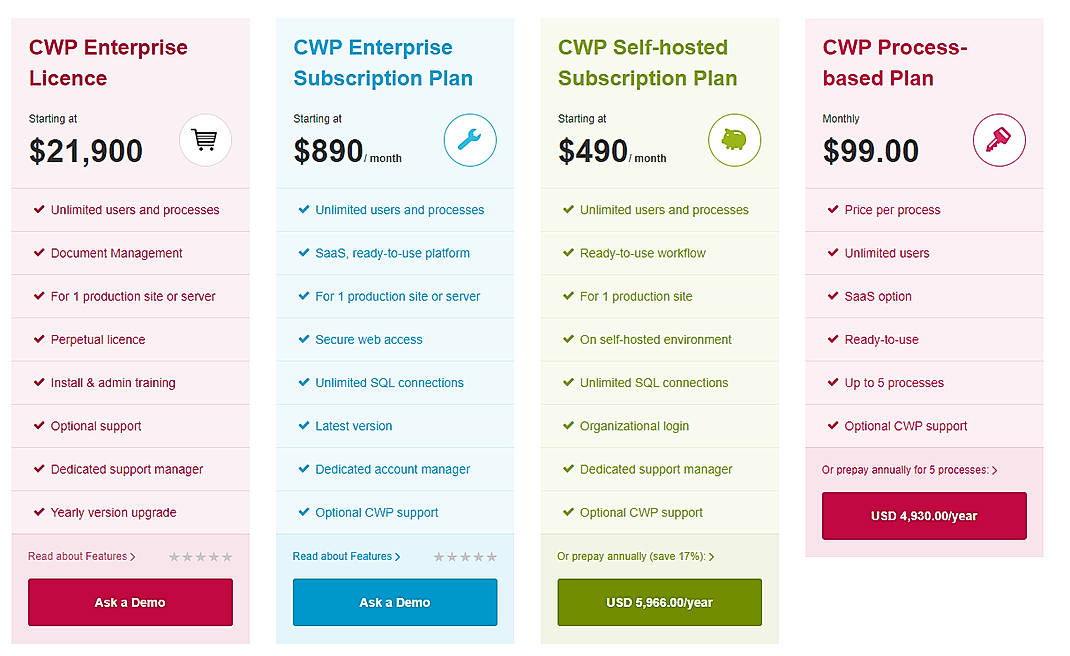Image resolution: width=1070 pixels, height=656 pixels.
Task: Click the USD 4,930.00/year payment option
Action: click(x=923, y=515)
